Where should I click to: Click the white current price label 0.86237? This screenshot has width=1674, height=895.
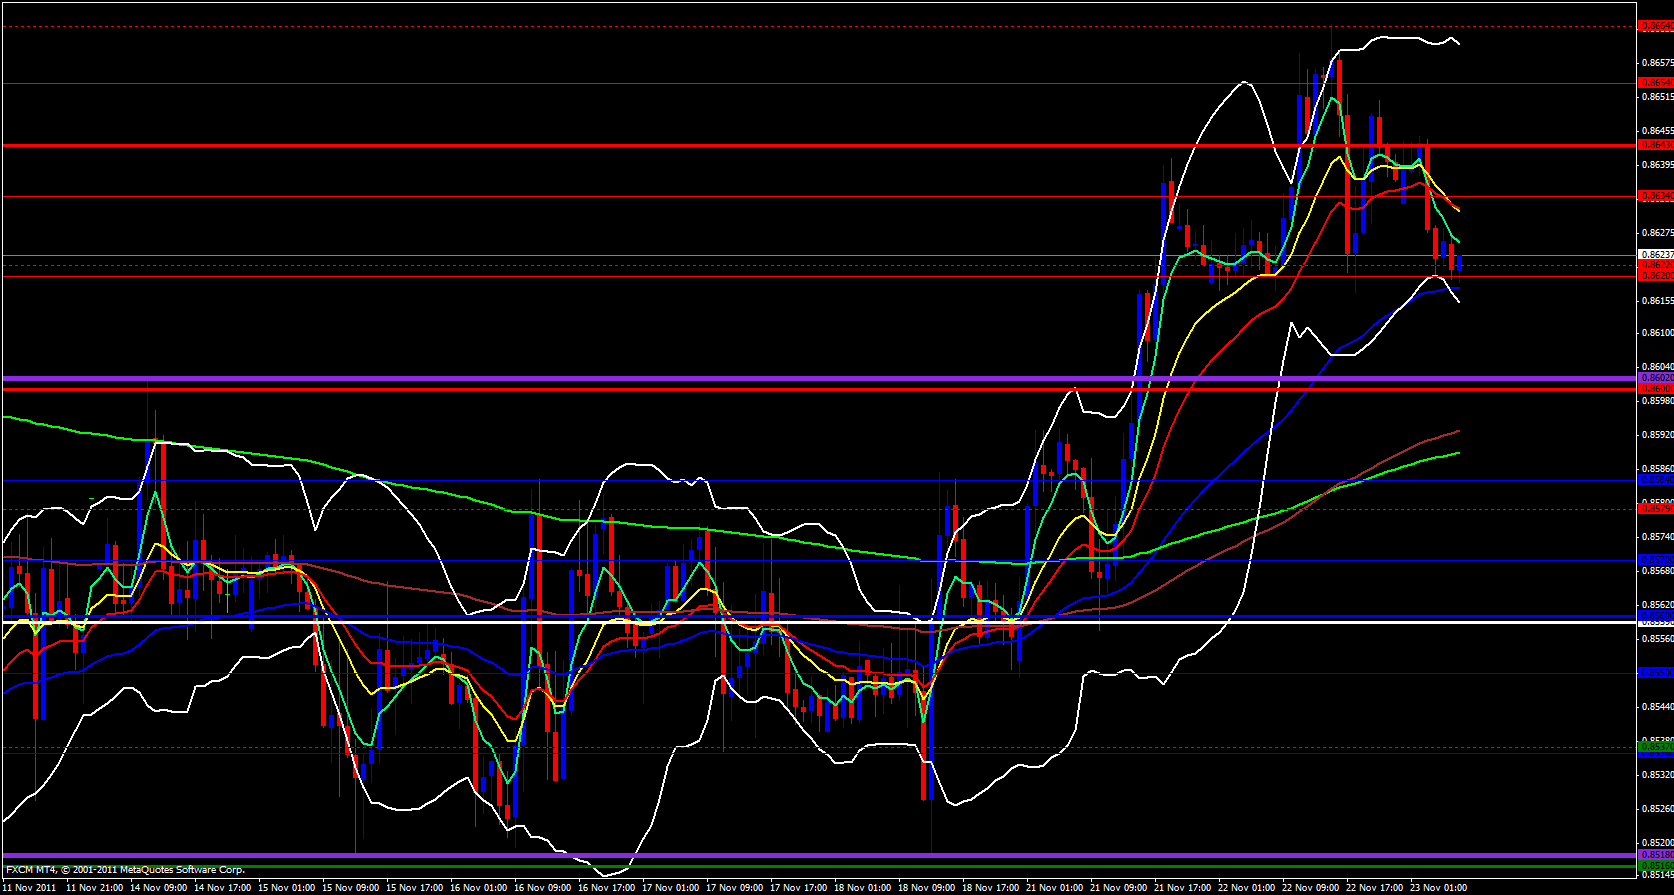click(x=1656, y=255)
